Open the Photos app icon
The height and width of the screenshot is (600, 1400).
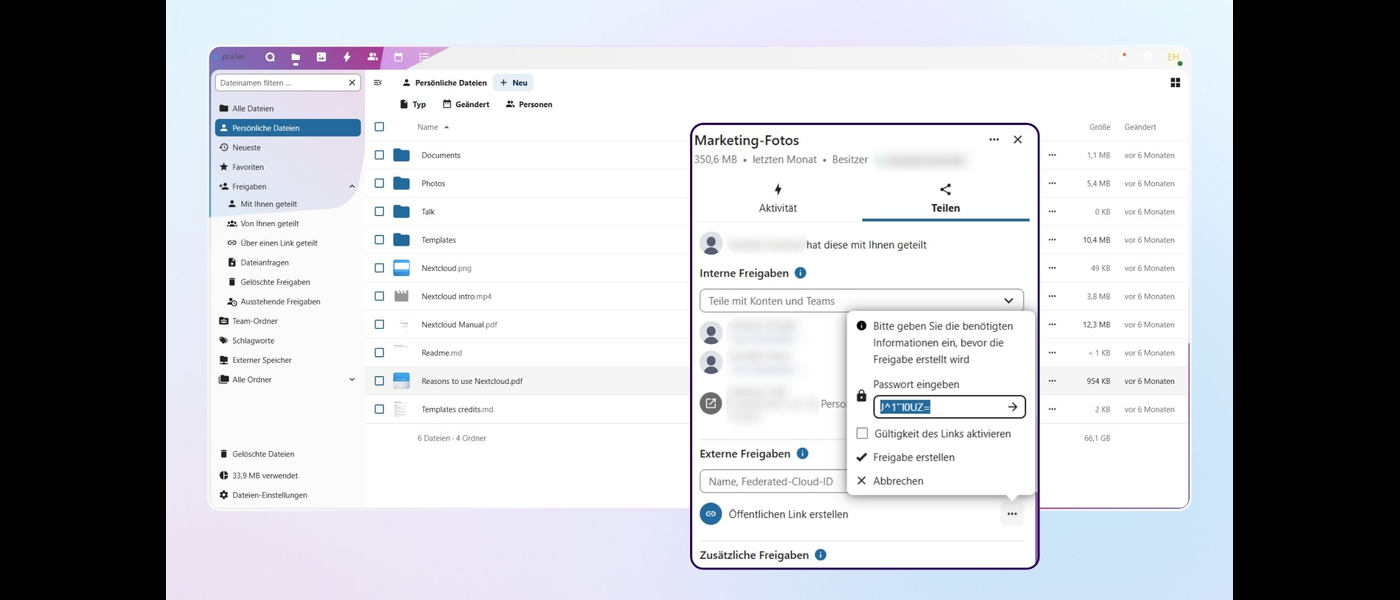[x=320, y=57]
